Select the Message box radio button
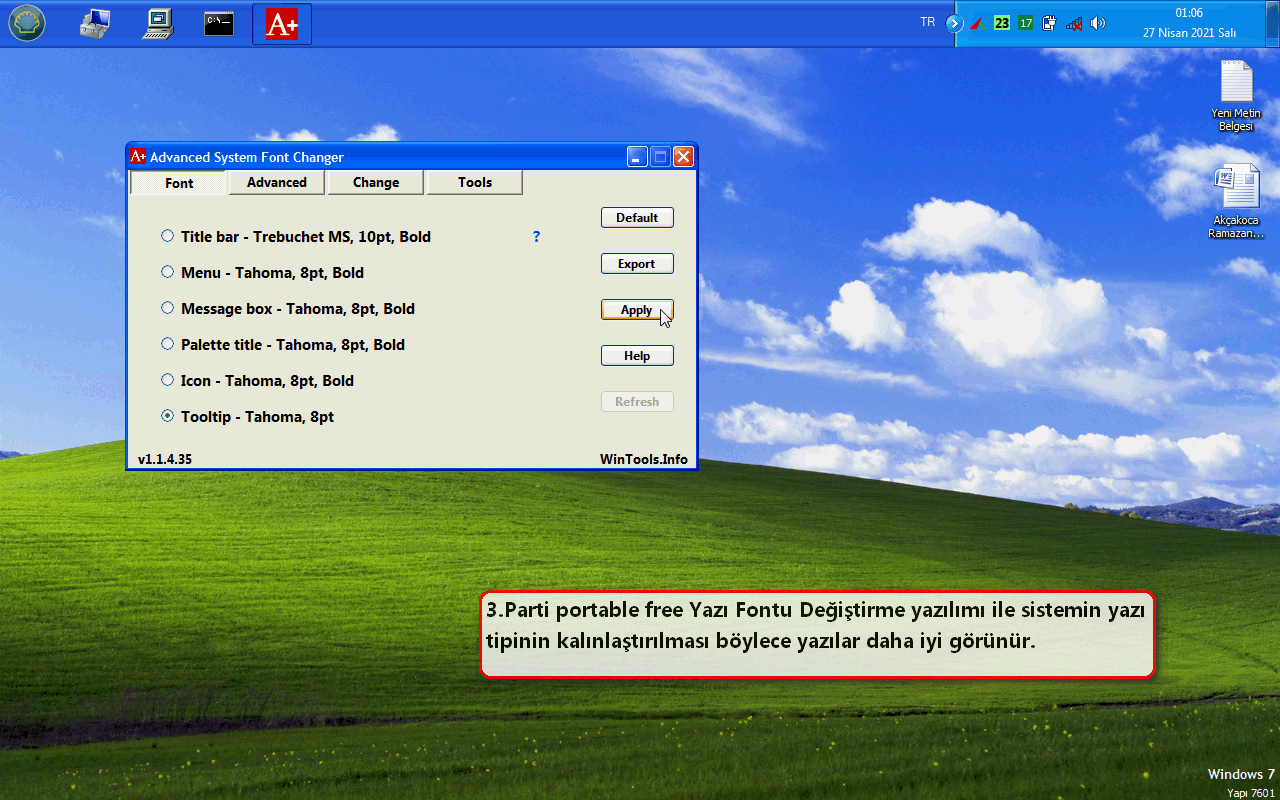The height and width of the screenshot is (800, 1280). pos(167,308)
